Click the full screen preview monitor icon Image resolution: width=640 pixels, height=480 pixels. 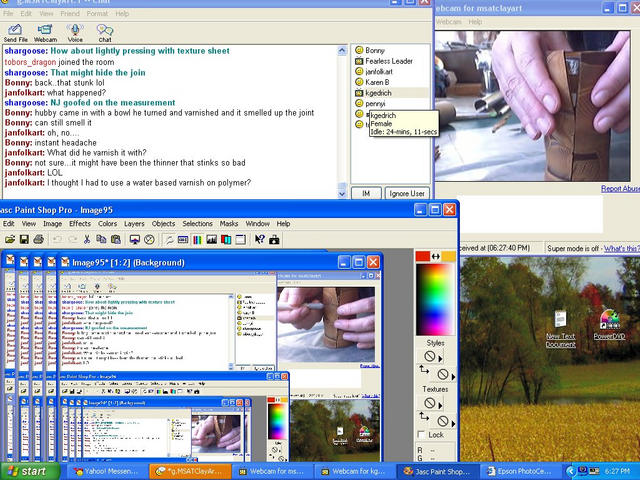tap(135, 240)
